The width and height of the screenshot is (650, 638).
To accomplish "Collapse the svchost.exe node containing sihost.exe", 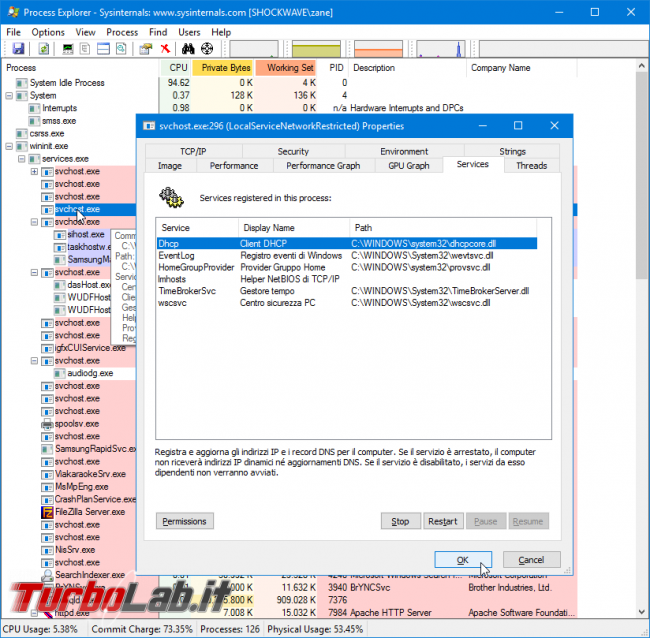I will (34, 222).
